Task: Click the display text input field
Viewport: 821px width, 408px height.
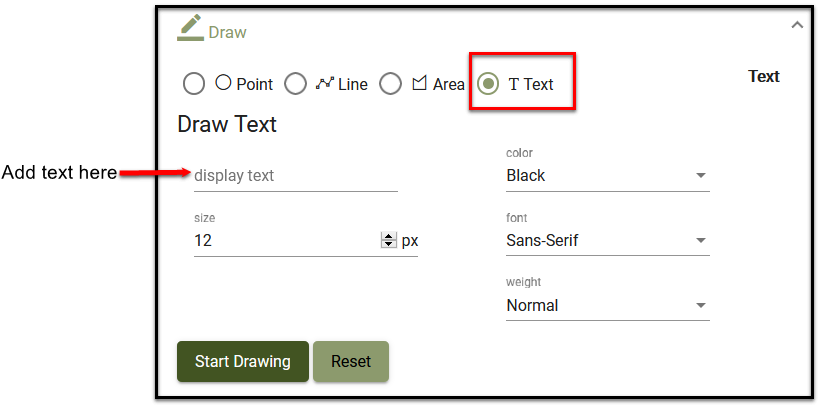Action: pyautogui.click(x=295, y=176)
